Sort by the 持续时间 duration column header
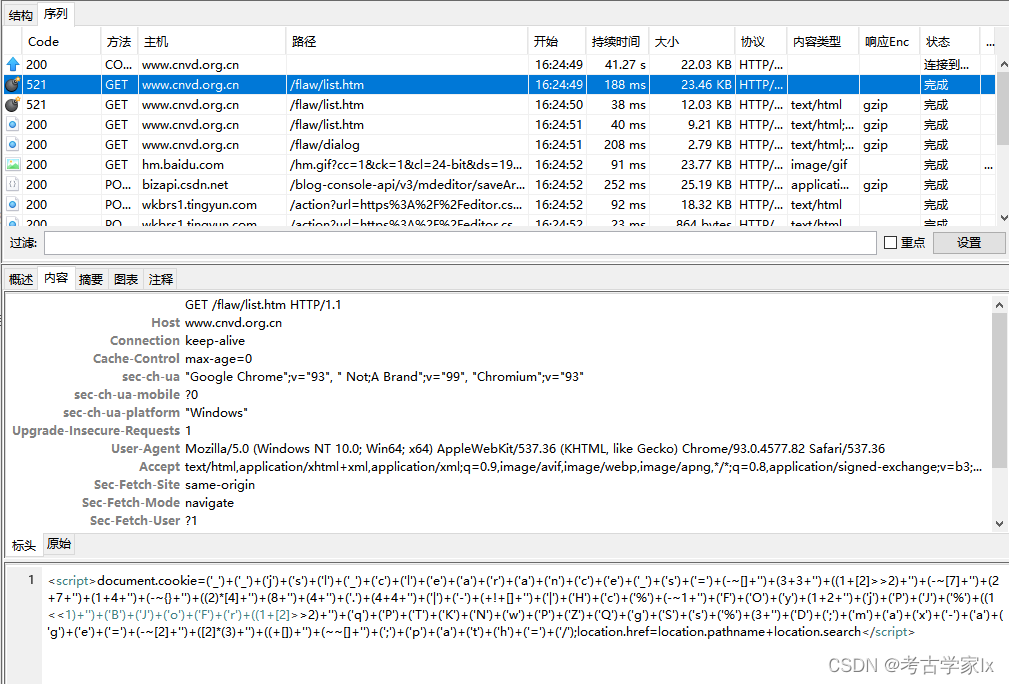The height and width of the screenshot is (684, 1009). point(616,42)
